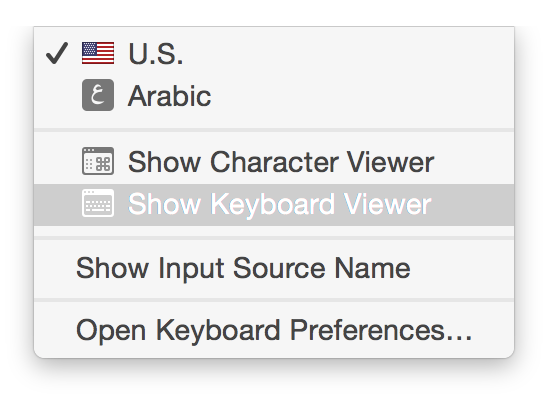Image resolution: width=548 pixels, height=400 pixels.
Task: Click the word "Open" in bottom menu item
Action: pos(111,331)
